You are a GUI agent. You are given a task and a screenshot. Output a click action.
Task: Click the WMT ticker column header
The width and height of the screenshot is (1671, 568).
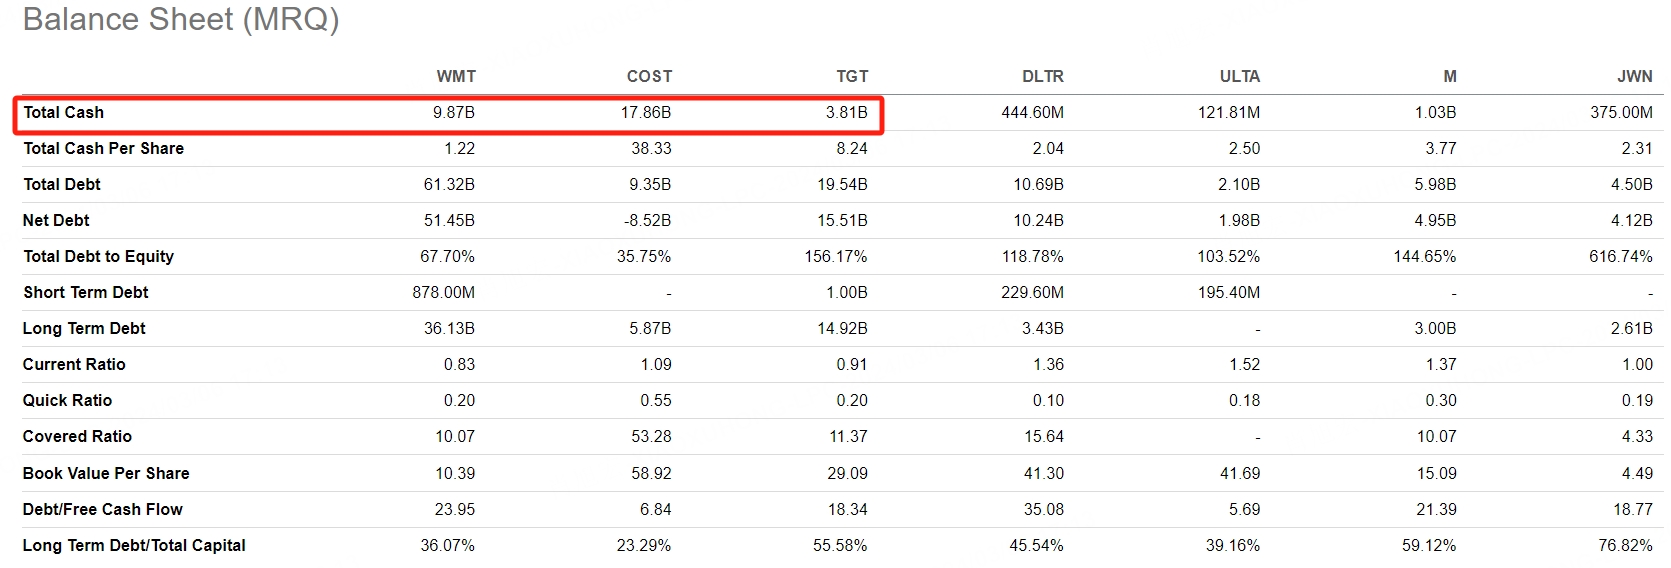(455, 76)
